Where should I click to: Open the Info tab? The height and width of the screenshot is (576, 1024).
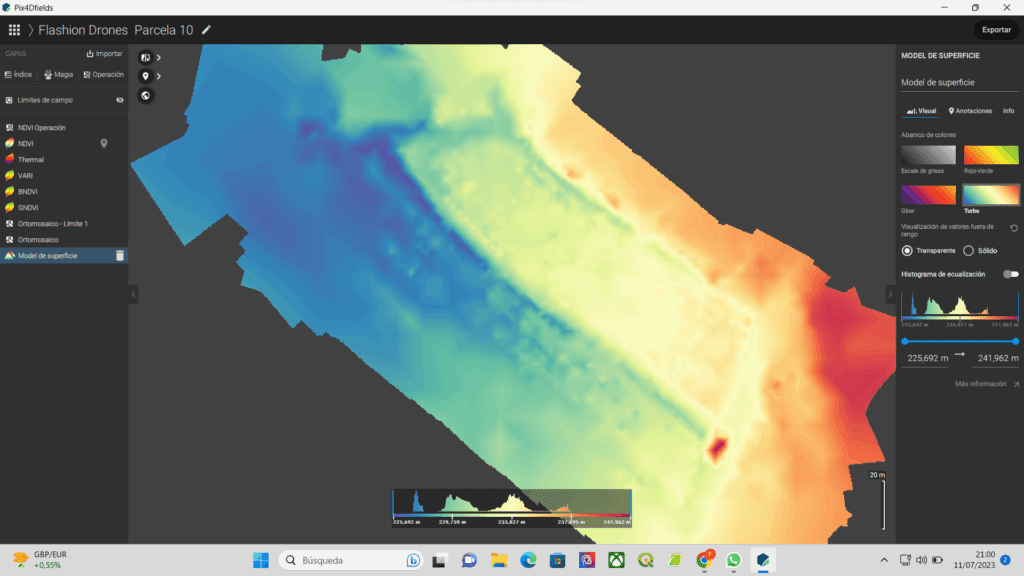coord(1008,111)
